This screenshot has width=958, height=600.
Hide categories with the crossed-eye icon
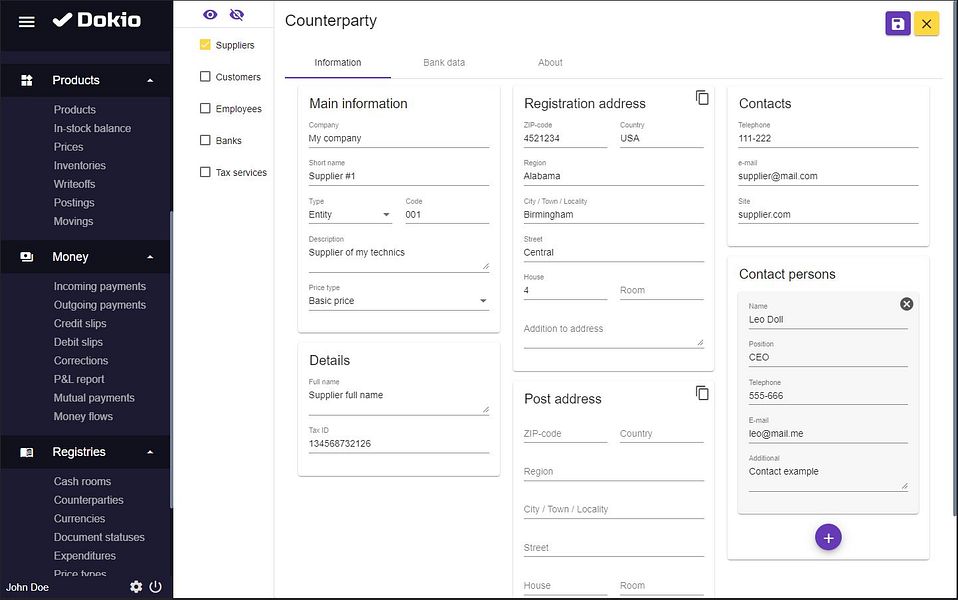[x=237, y=14]
